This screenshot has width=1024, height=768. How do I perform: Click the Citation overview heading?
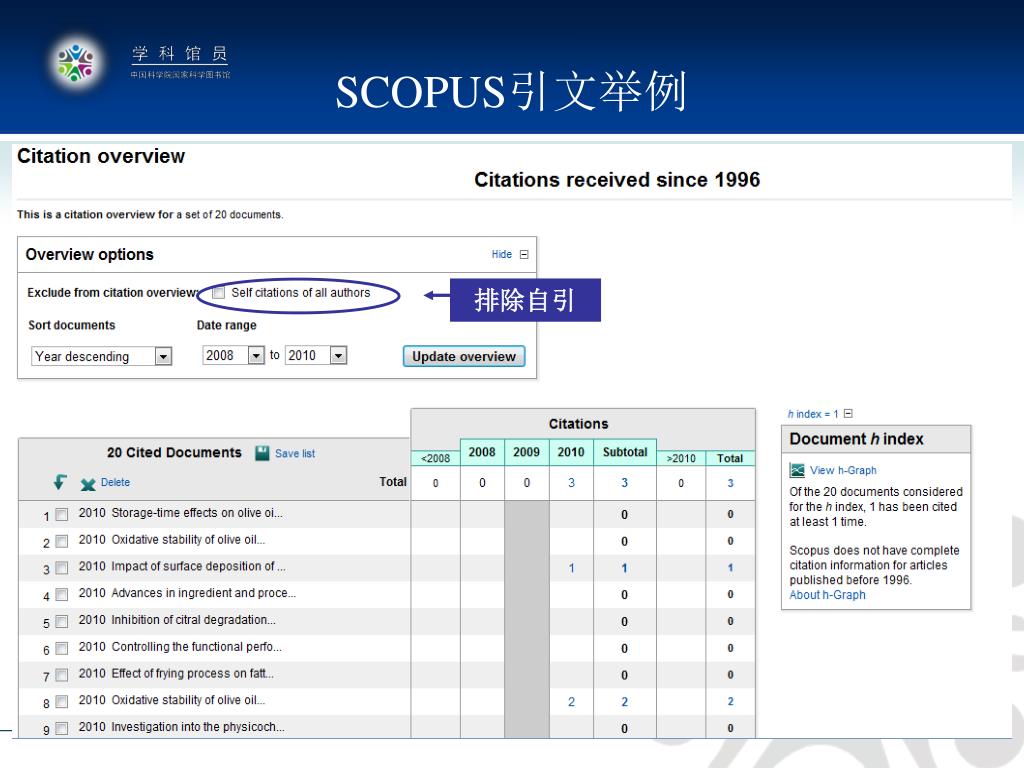(101, 156)
